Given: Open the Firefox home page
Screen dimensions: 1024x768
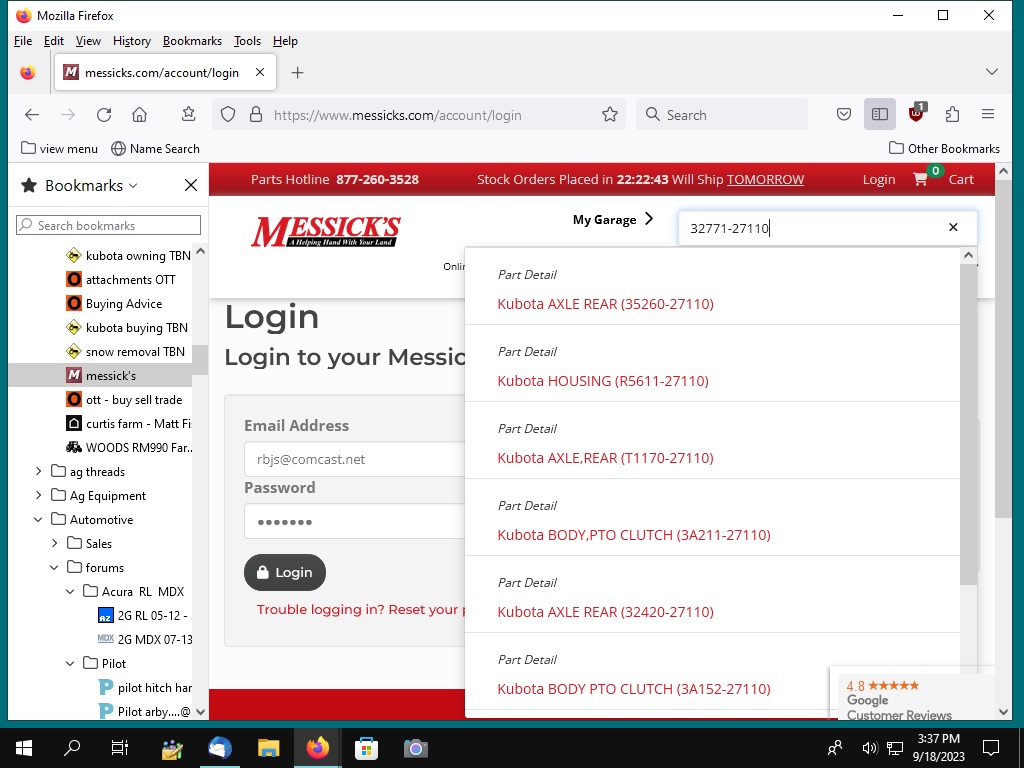Looking at the screenshot, I should 139,115.
